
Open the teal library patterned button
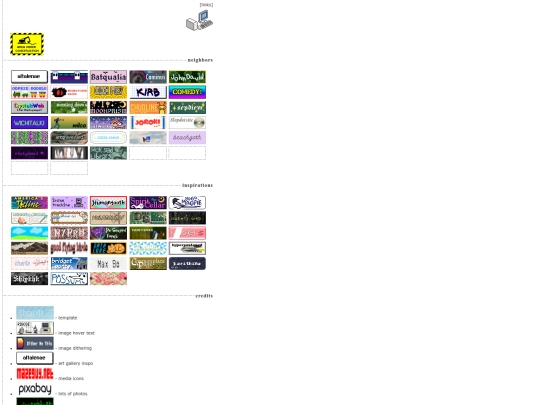pyautogui.click(x=108, y=153)
